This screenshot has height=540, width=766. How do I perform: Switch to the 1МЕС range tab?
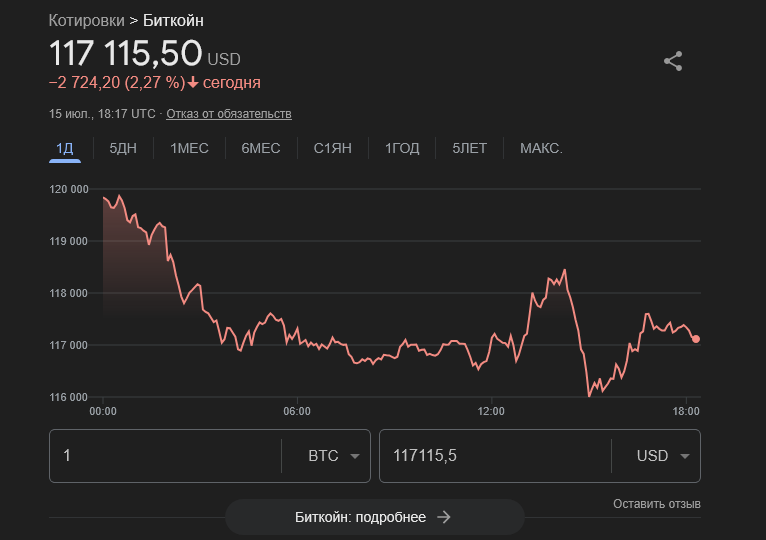coord(189,148)
